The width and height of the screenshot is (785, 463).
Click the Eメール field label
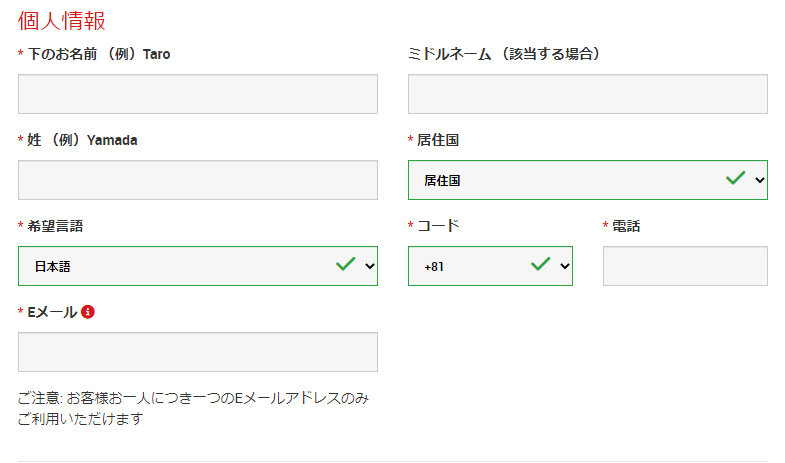click(52, 312)
